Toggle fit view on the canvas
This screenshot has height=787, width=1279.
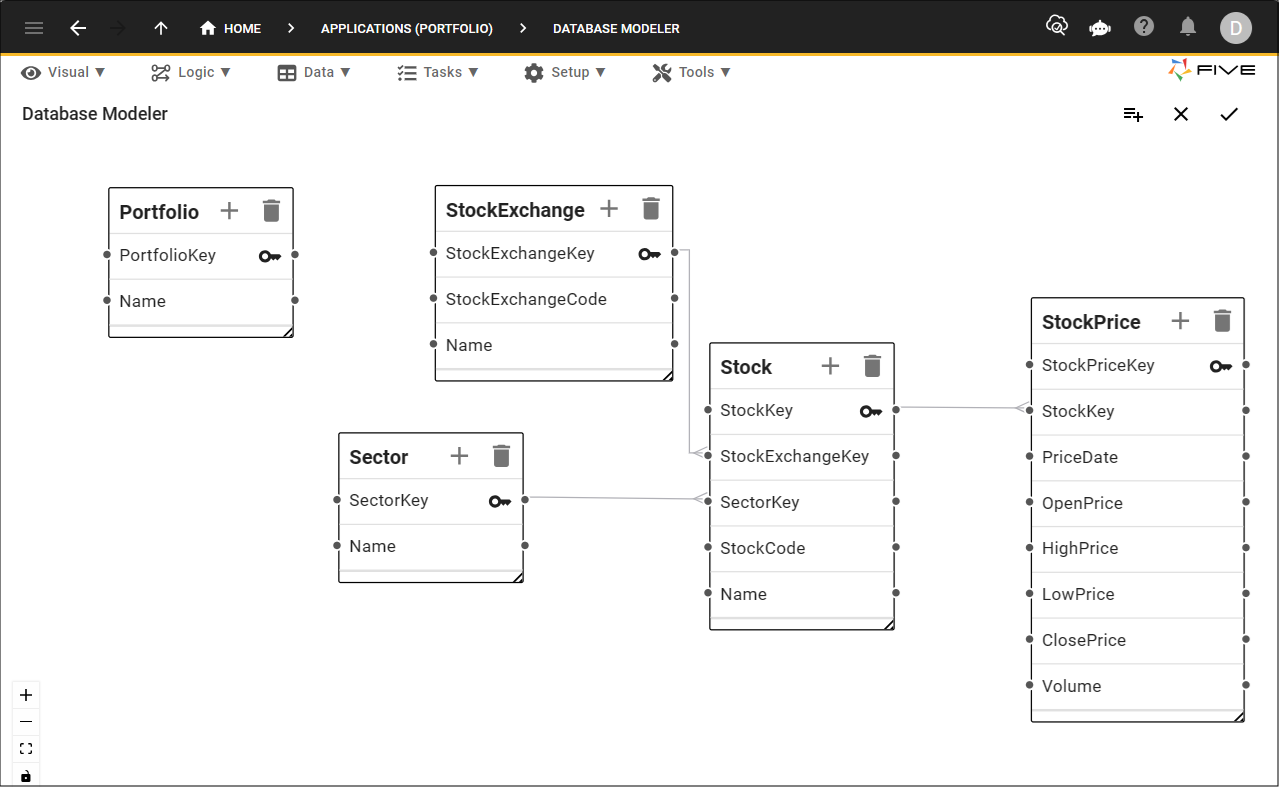click(x=26, y=749)
